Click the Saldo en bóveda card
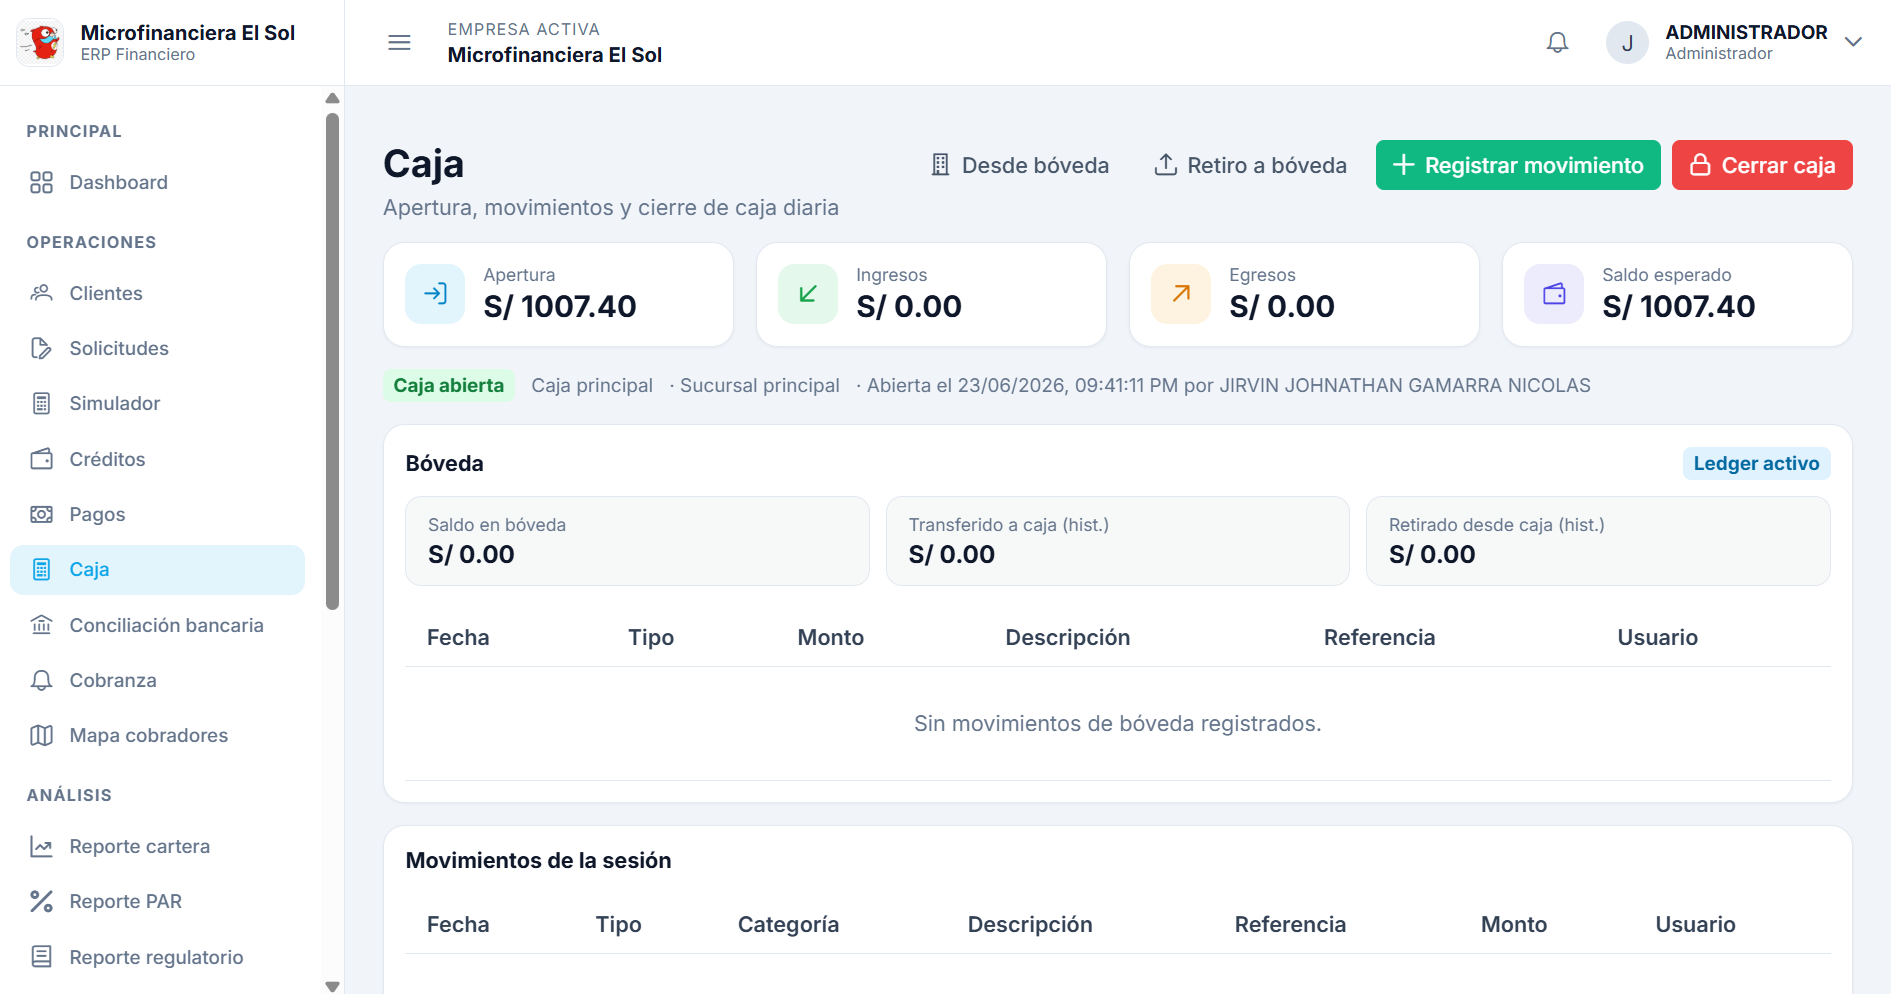The width and height of the screenshot is (1891, 994). click(637, 541)
